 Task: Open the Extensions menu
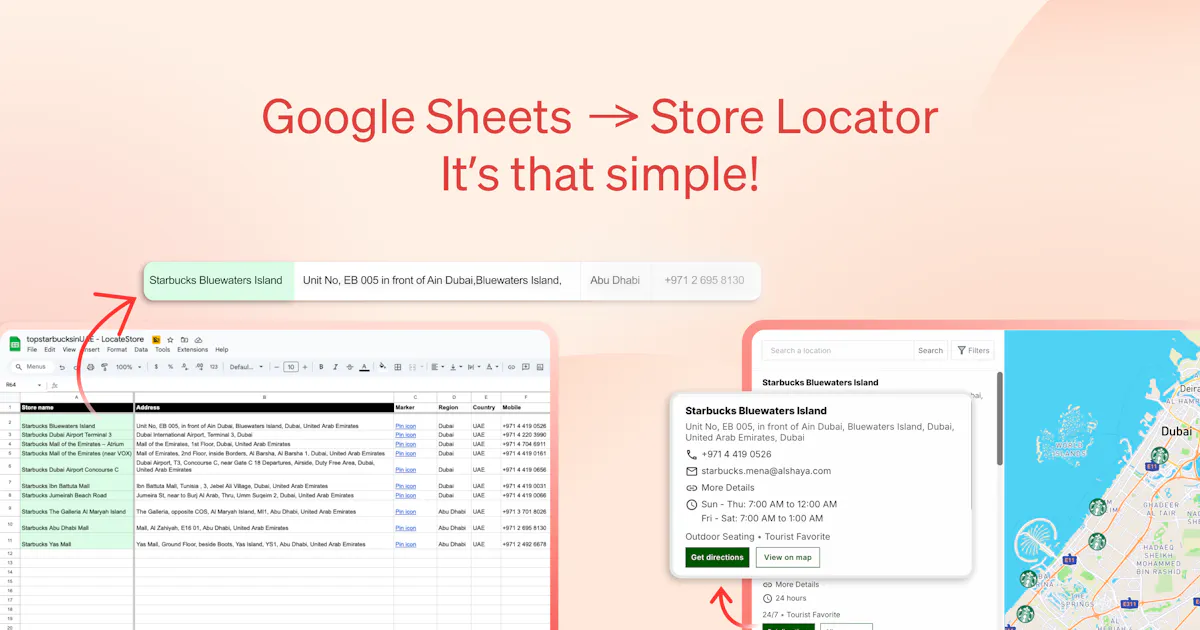pos(193,350)
